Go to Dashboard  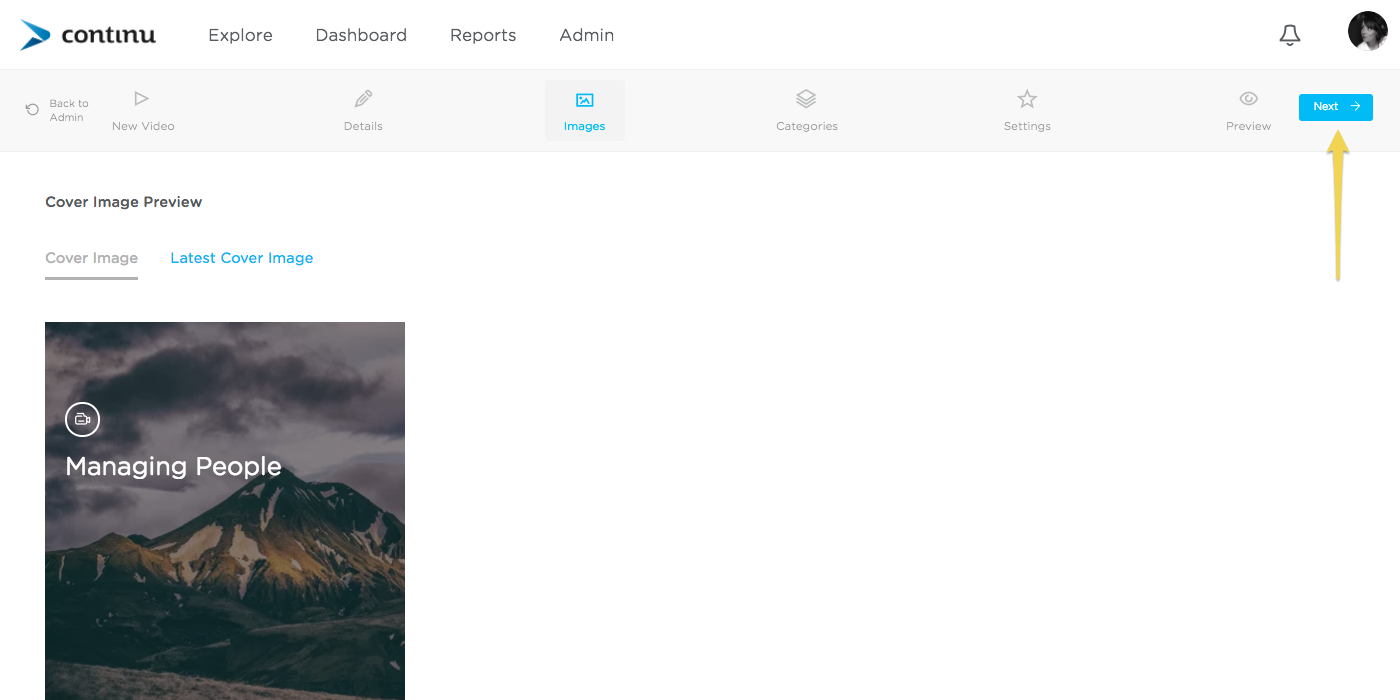361,35
